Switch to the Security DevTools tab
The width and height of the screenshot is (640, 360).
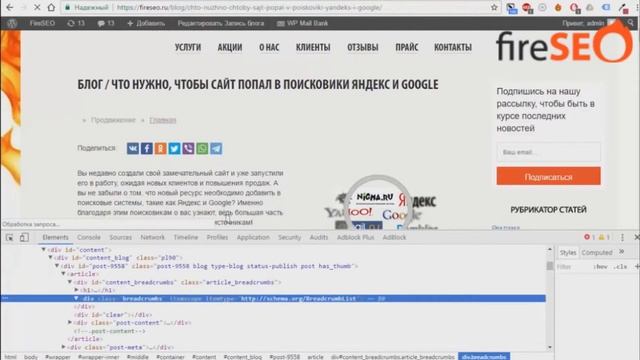(x=289, y=237)
